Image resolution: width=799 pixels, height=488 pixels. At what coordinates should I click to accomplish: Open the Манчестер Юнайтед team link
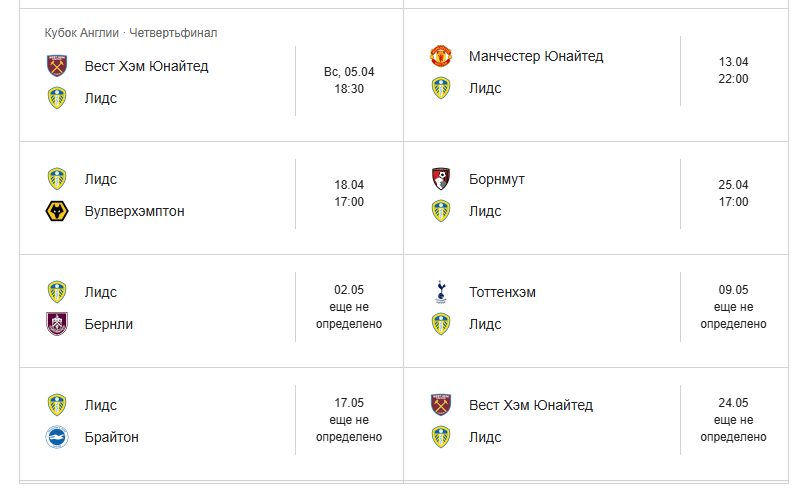(536, 56)
